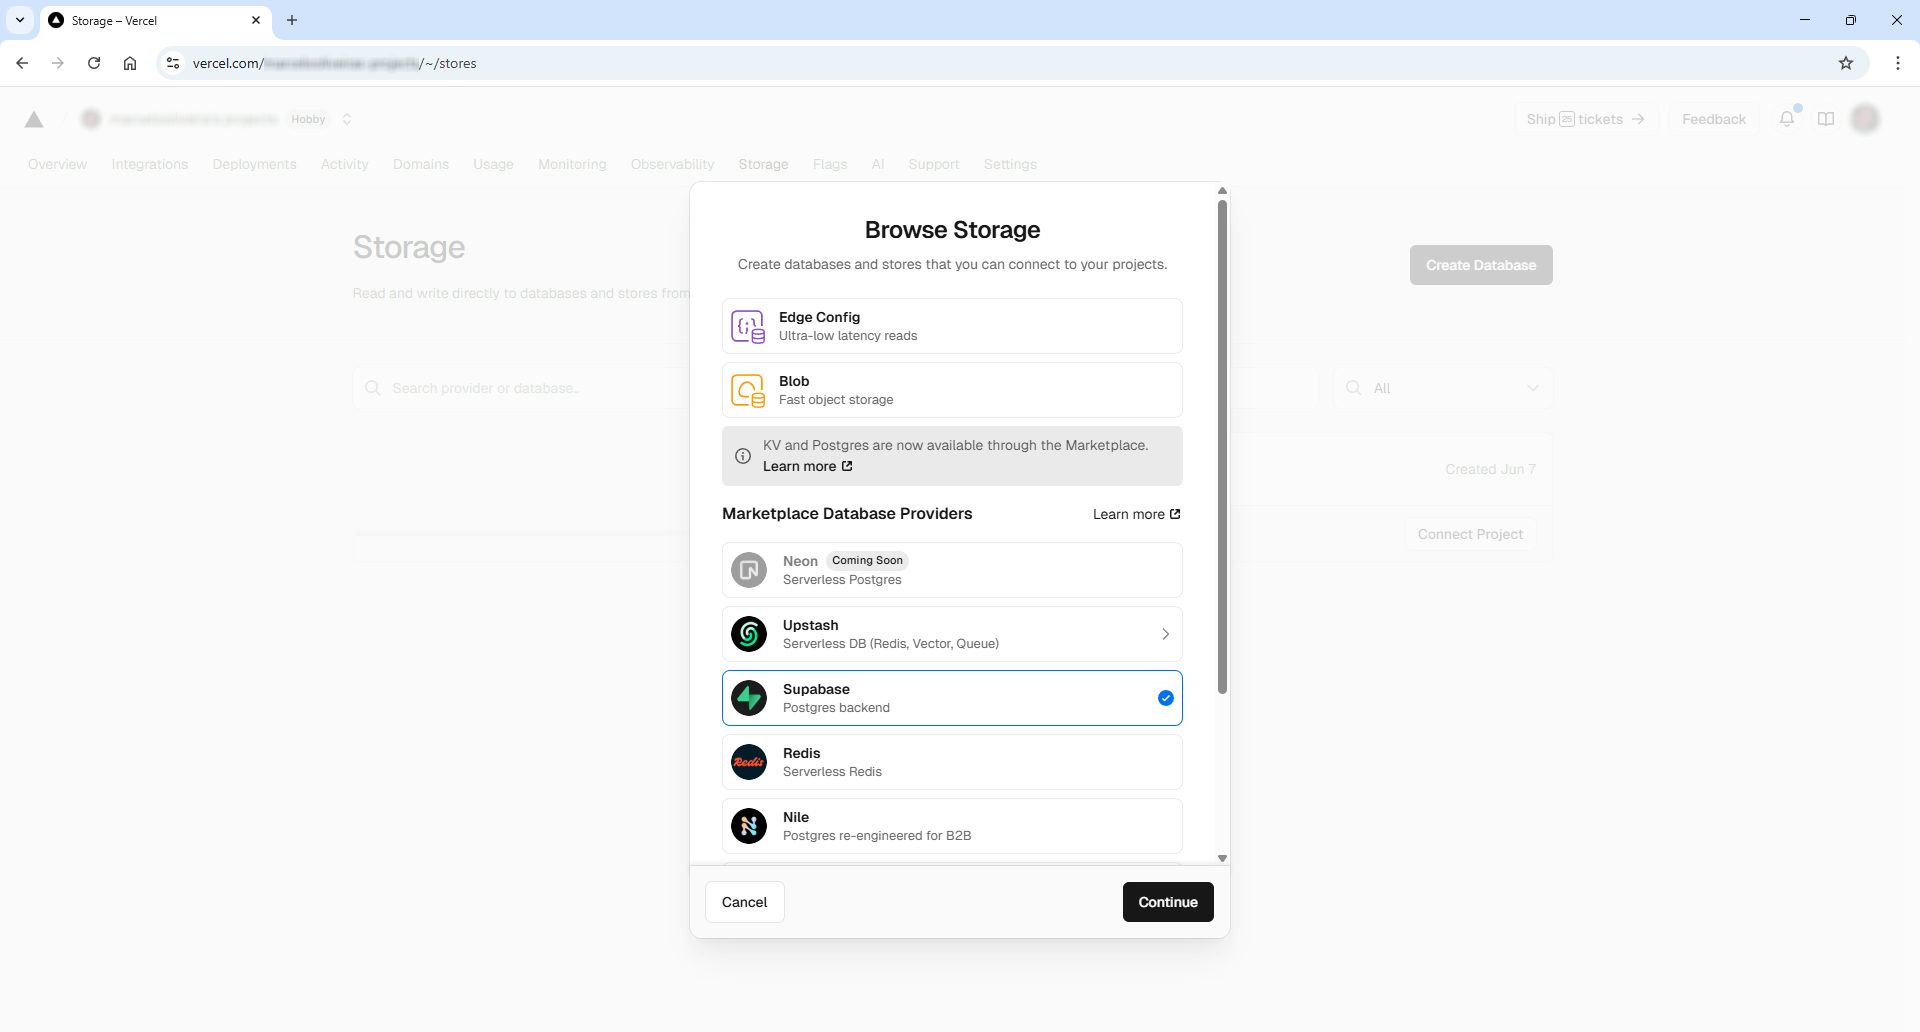The image size is (1920, 1032).
Task: Click the dialog's vertical scrollbar thumb
Action: (x=1222, y=446)
